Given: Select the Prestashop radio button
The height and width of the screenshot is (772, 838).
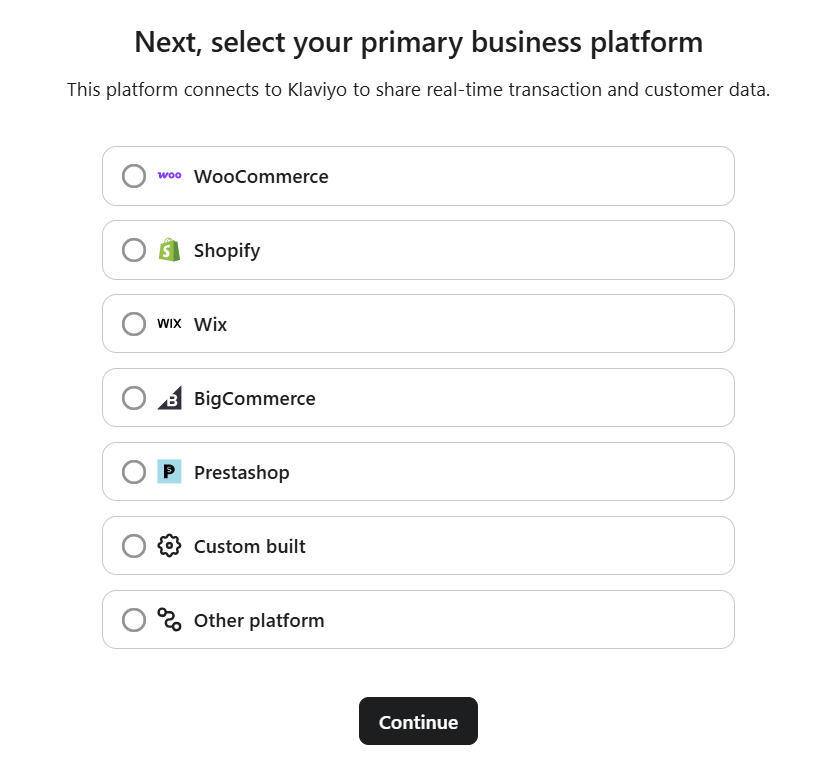Looking at the screenshot, I should pos(134,471).
